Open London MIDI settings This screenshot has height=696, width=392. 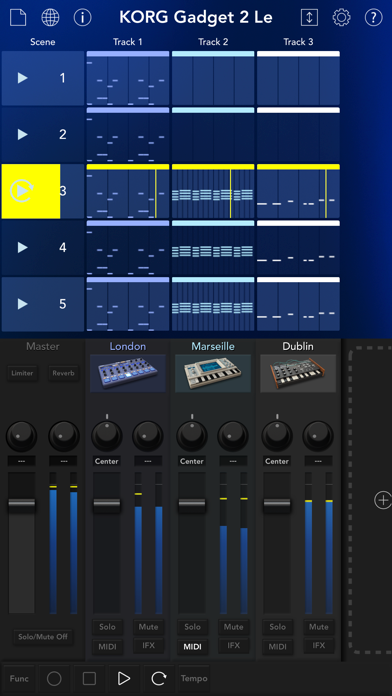[107, 647]
